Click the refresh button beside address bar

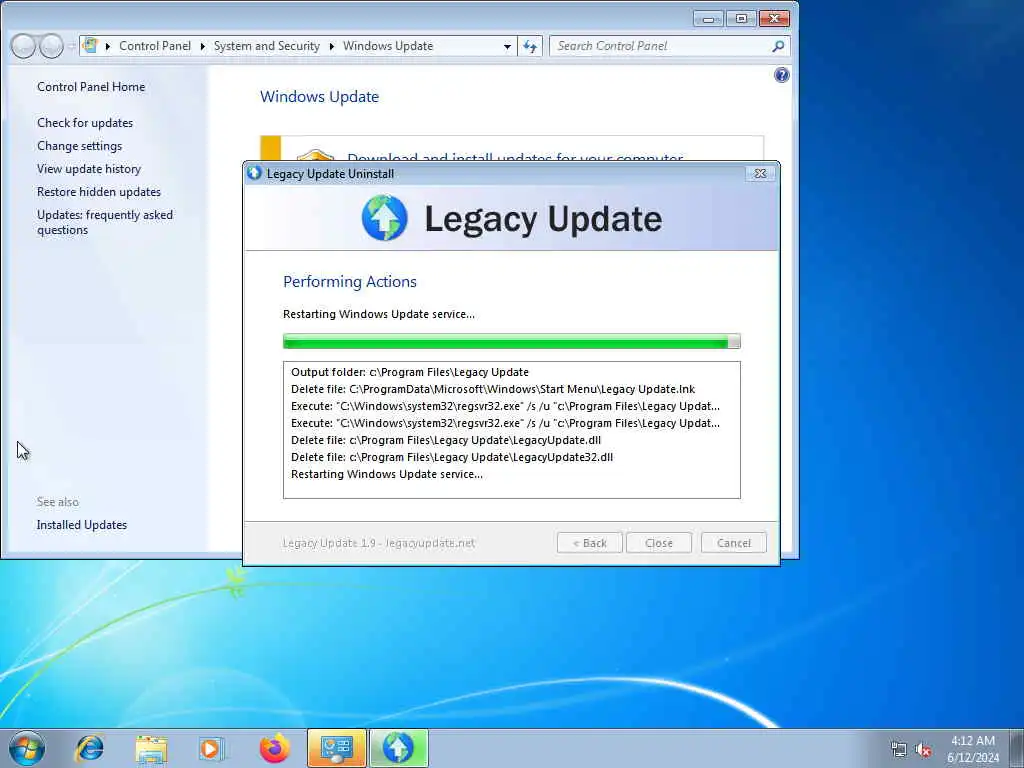(x=530, y=46)
